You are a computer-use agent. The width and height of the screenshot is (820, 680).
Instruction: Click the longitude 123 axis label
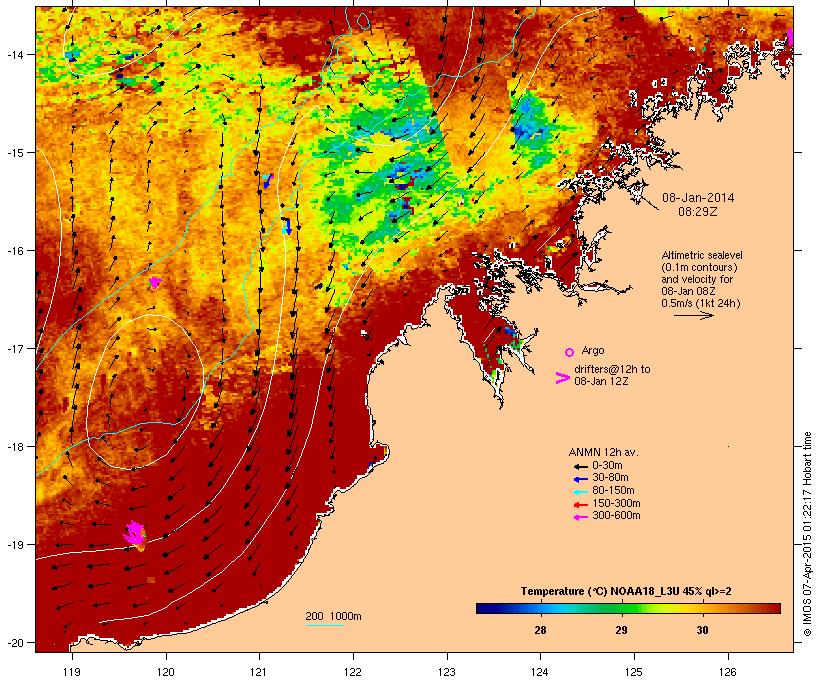447,672
